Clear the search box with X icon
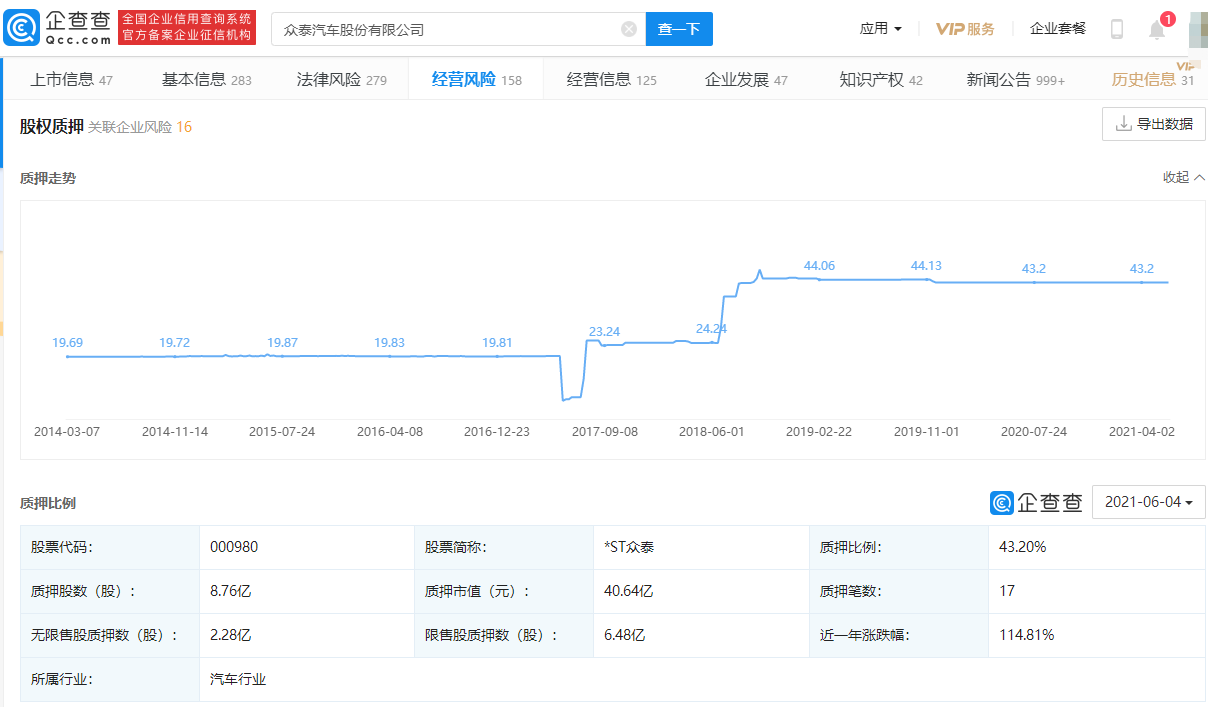Screen dimensions: 1208x707 tap(629, 29)
